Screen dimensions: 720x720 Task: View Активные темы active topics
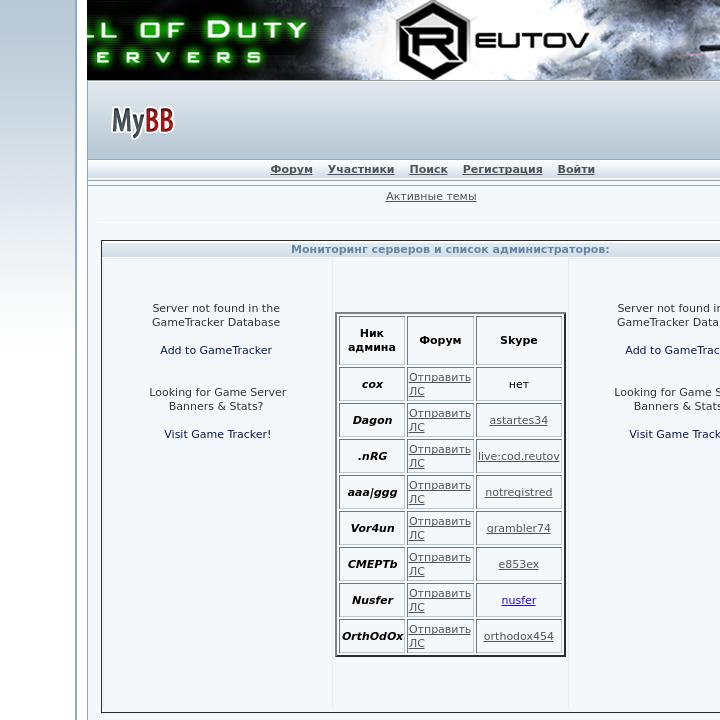[431, 196]
